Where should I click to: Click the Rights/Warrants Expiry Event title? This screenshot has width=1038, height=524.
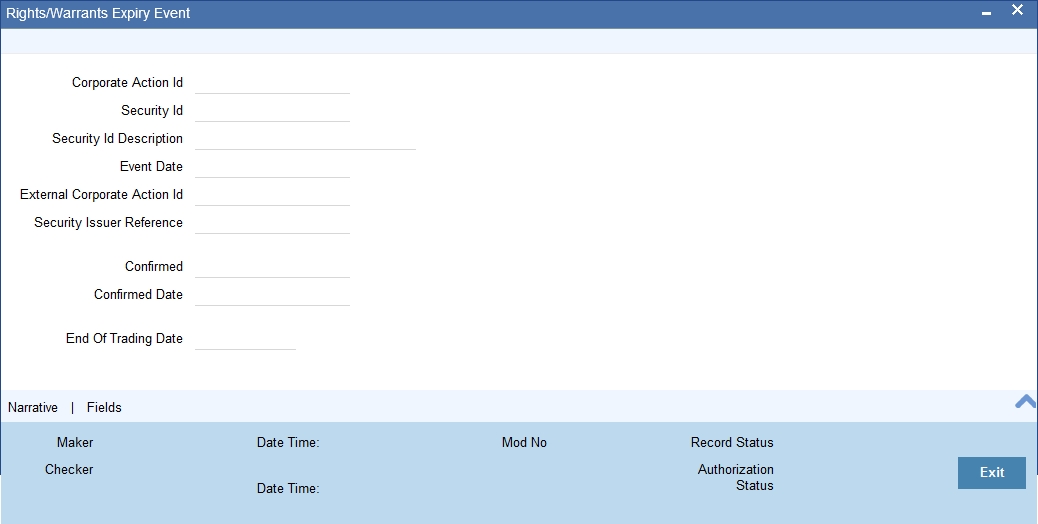pos(98,13)
